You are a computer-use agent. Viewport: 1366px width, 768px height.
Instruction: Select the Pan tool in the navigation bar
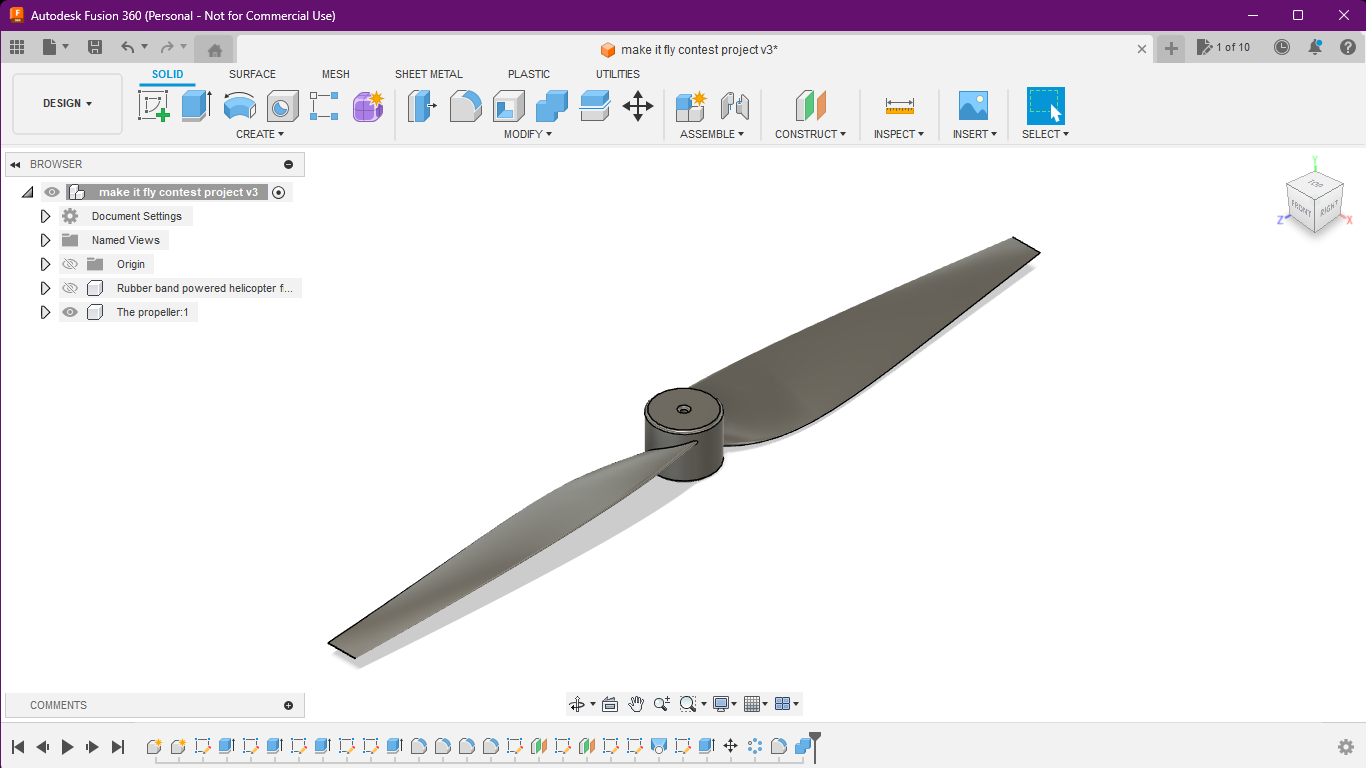click(636, 703)
